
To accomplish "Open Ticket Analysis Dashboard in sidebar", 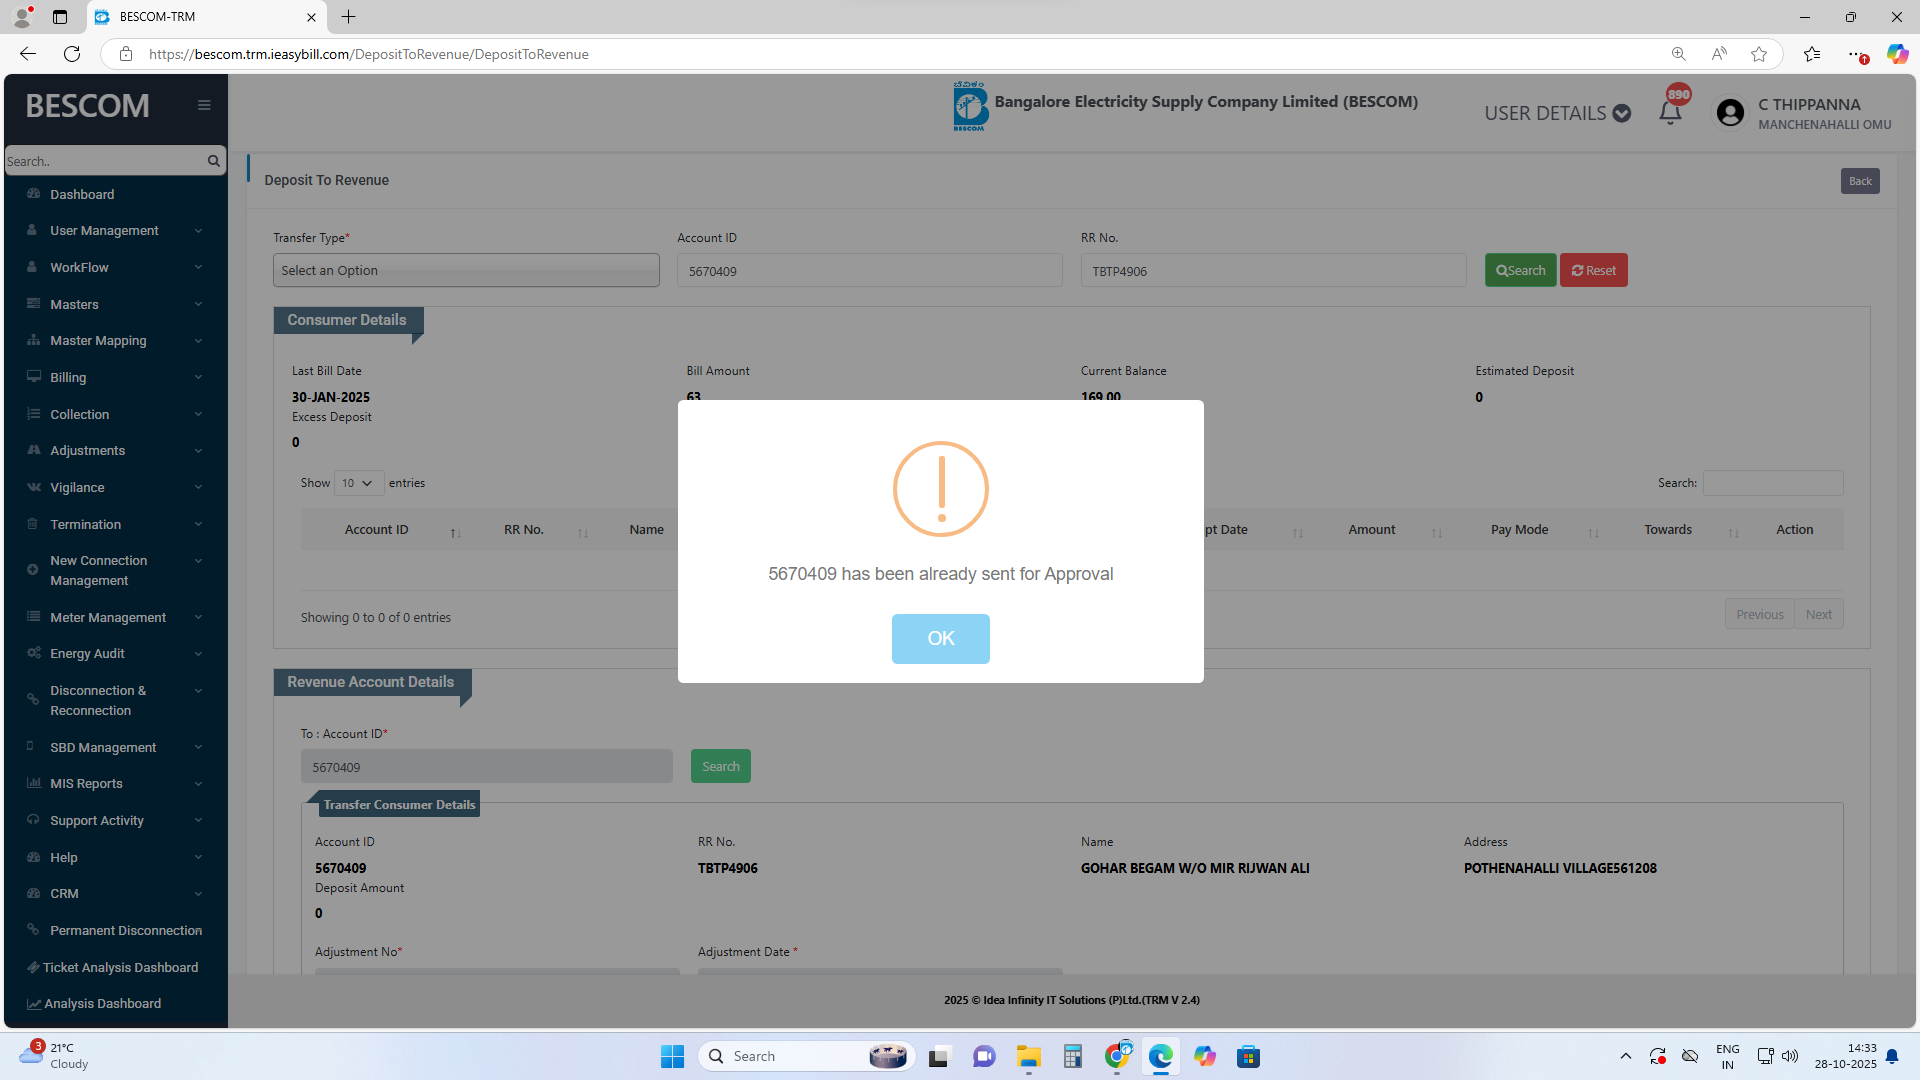I will point(120,967).
